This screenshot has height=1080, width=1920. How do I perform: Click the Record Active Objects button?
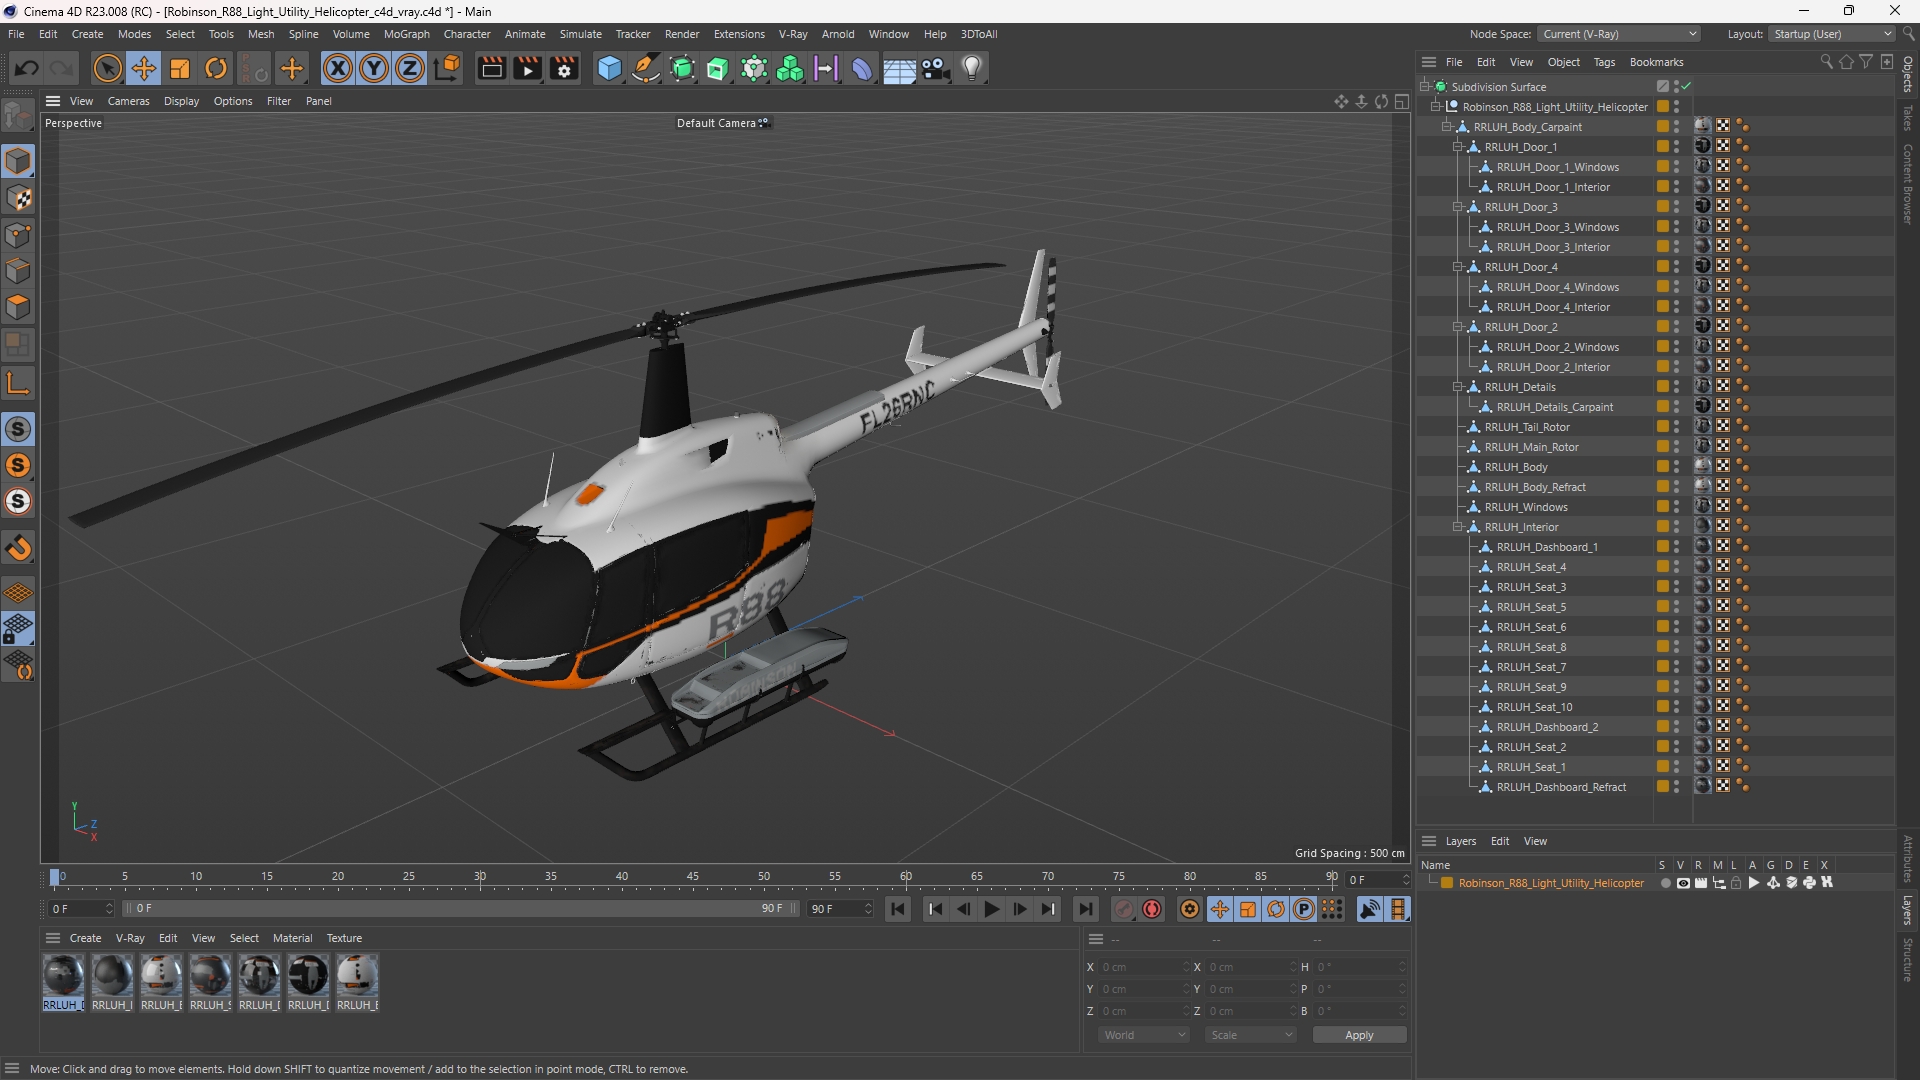tap(1124, 909)
